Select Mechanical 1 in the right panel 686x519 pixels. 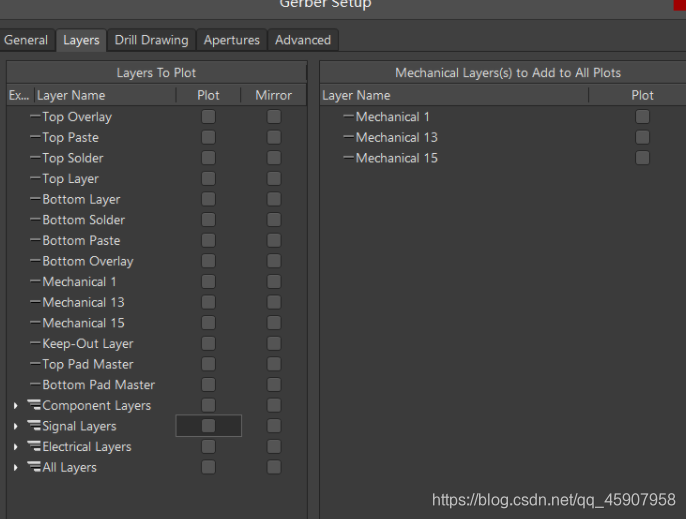(x=503, y=117)
